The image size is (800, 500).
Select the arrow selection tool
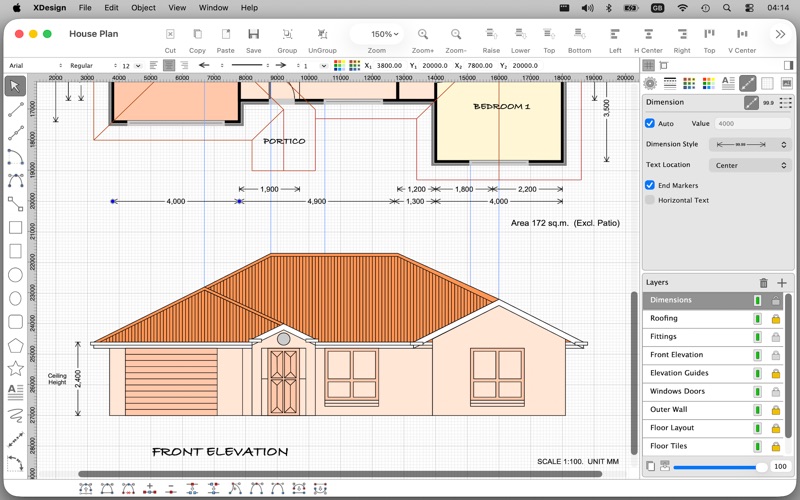click(x=15, y=86)
